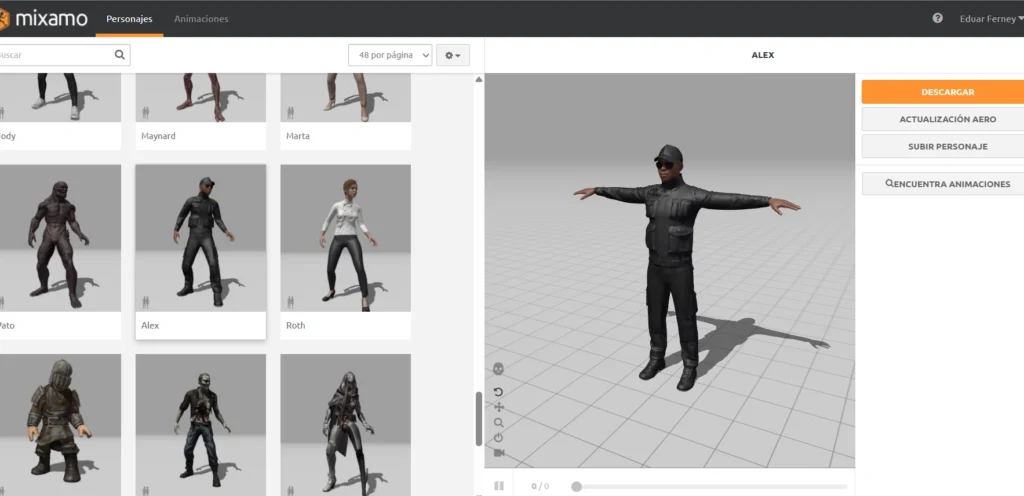Expand the '48 por página' dropdown
This screenshot has width=1024, height=496.
click(390, 55)
